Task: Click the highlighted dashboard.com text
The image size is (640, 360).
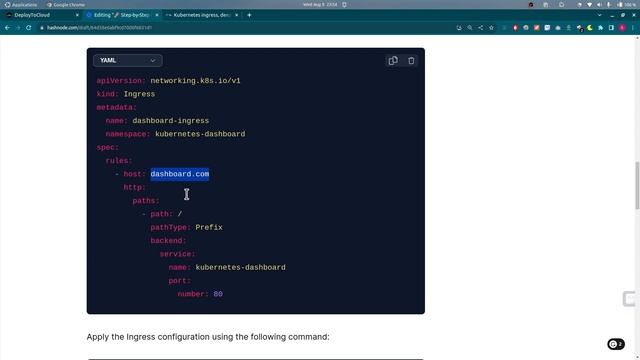Action: click(x=180, y=174)
